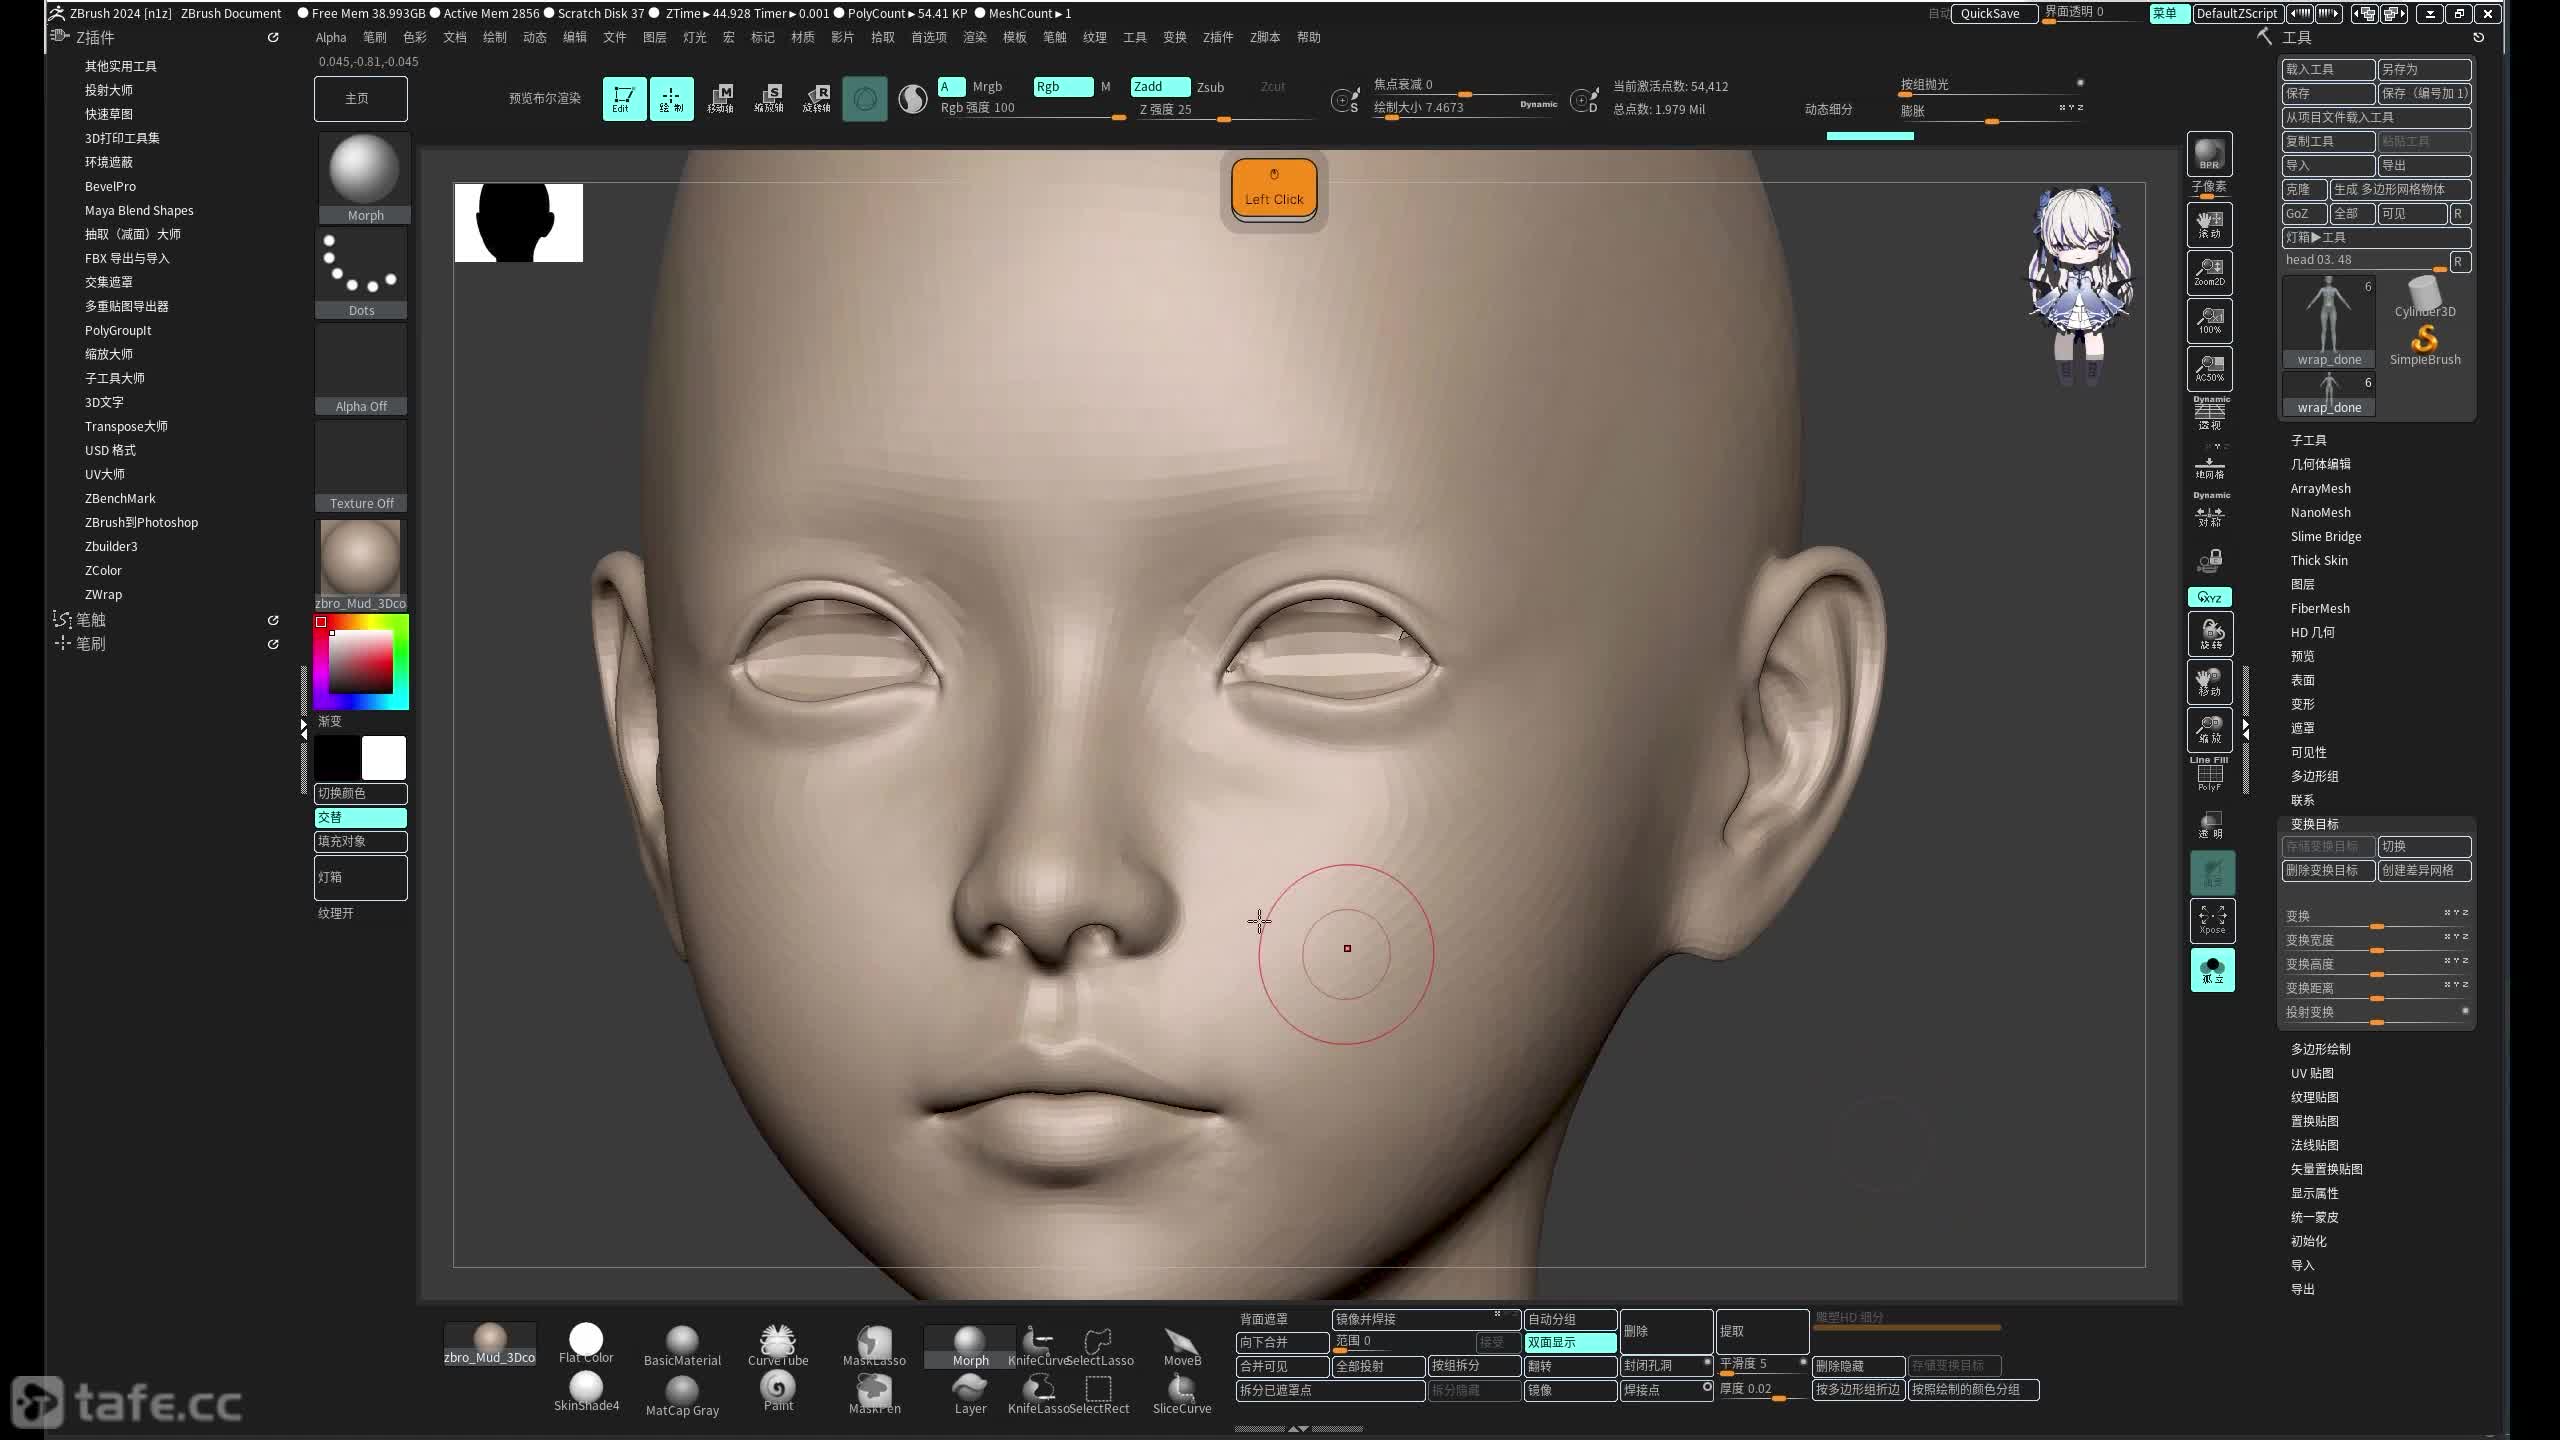Click the 载入工具 (Load Tool) button

pyautogui.click(x=2328, y=69)
